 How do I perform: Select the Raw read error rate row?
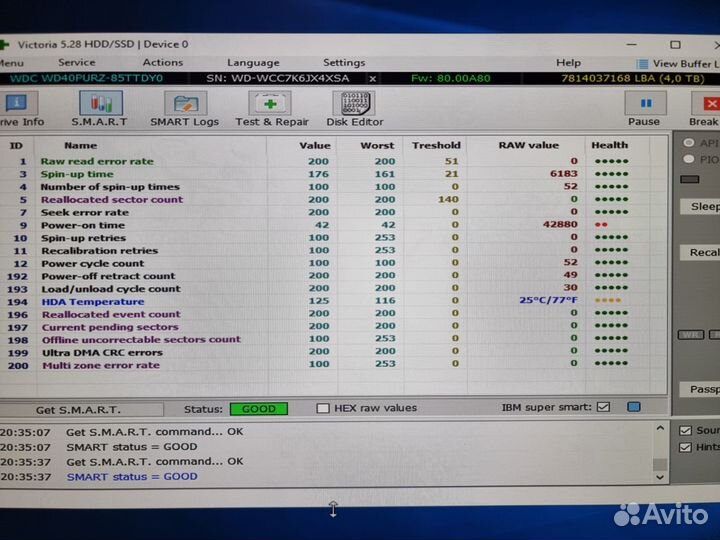click(x=333, y=161)
